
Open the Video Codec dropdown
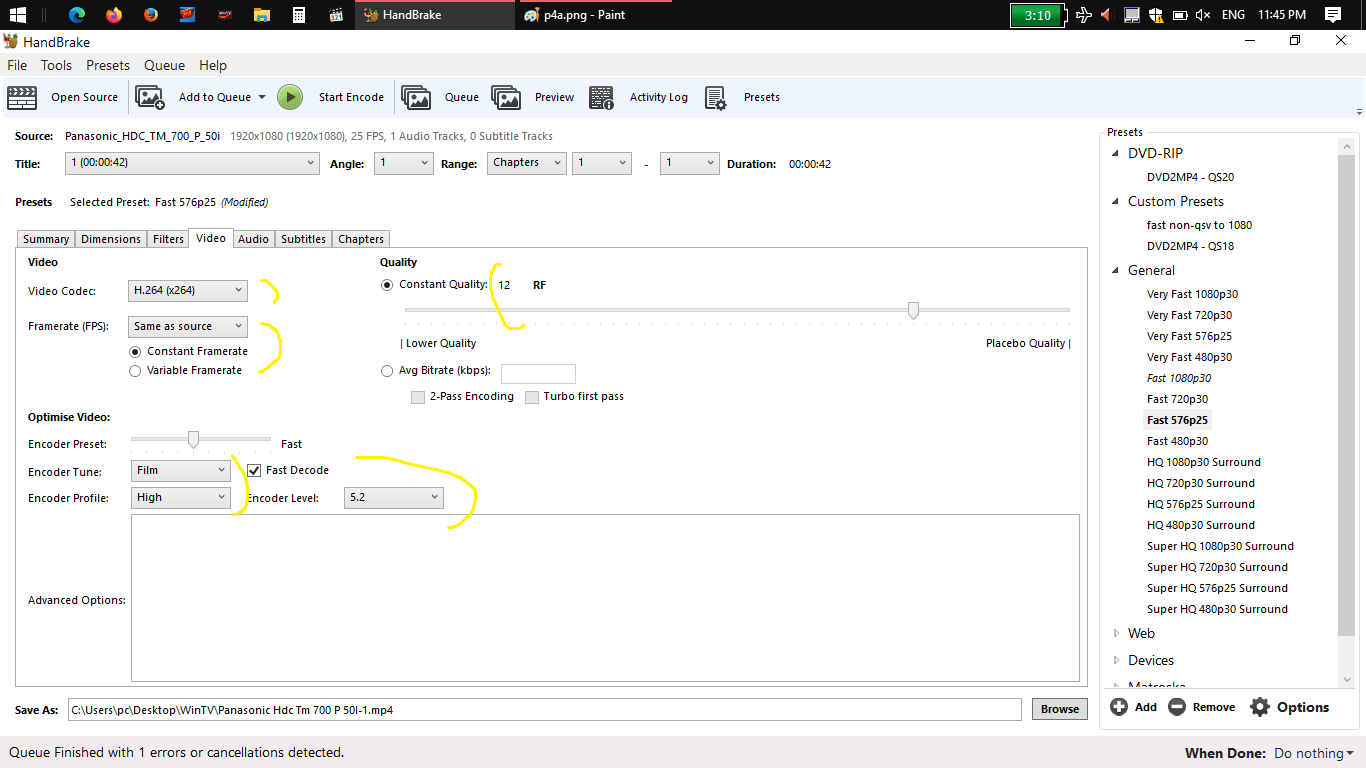click(188, 291)
